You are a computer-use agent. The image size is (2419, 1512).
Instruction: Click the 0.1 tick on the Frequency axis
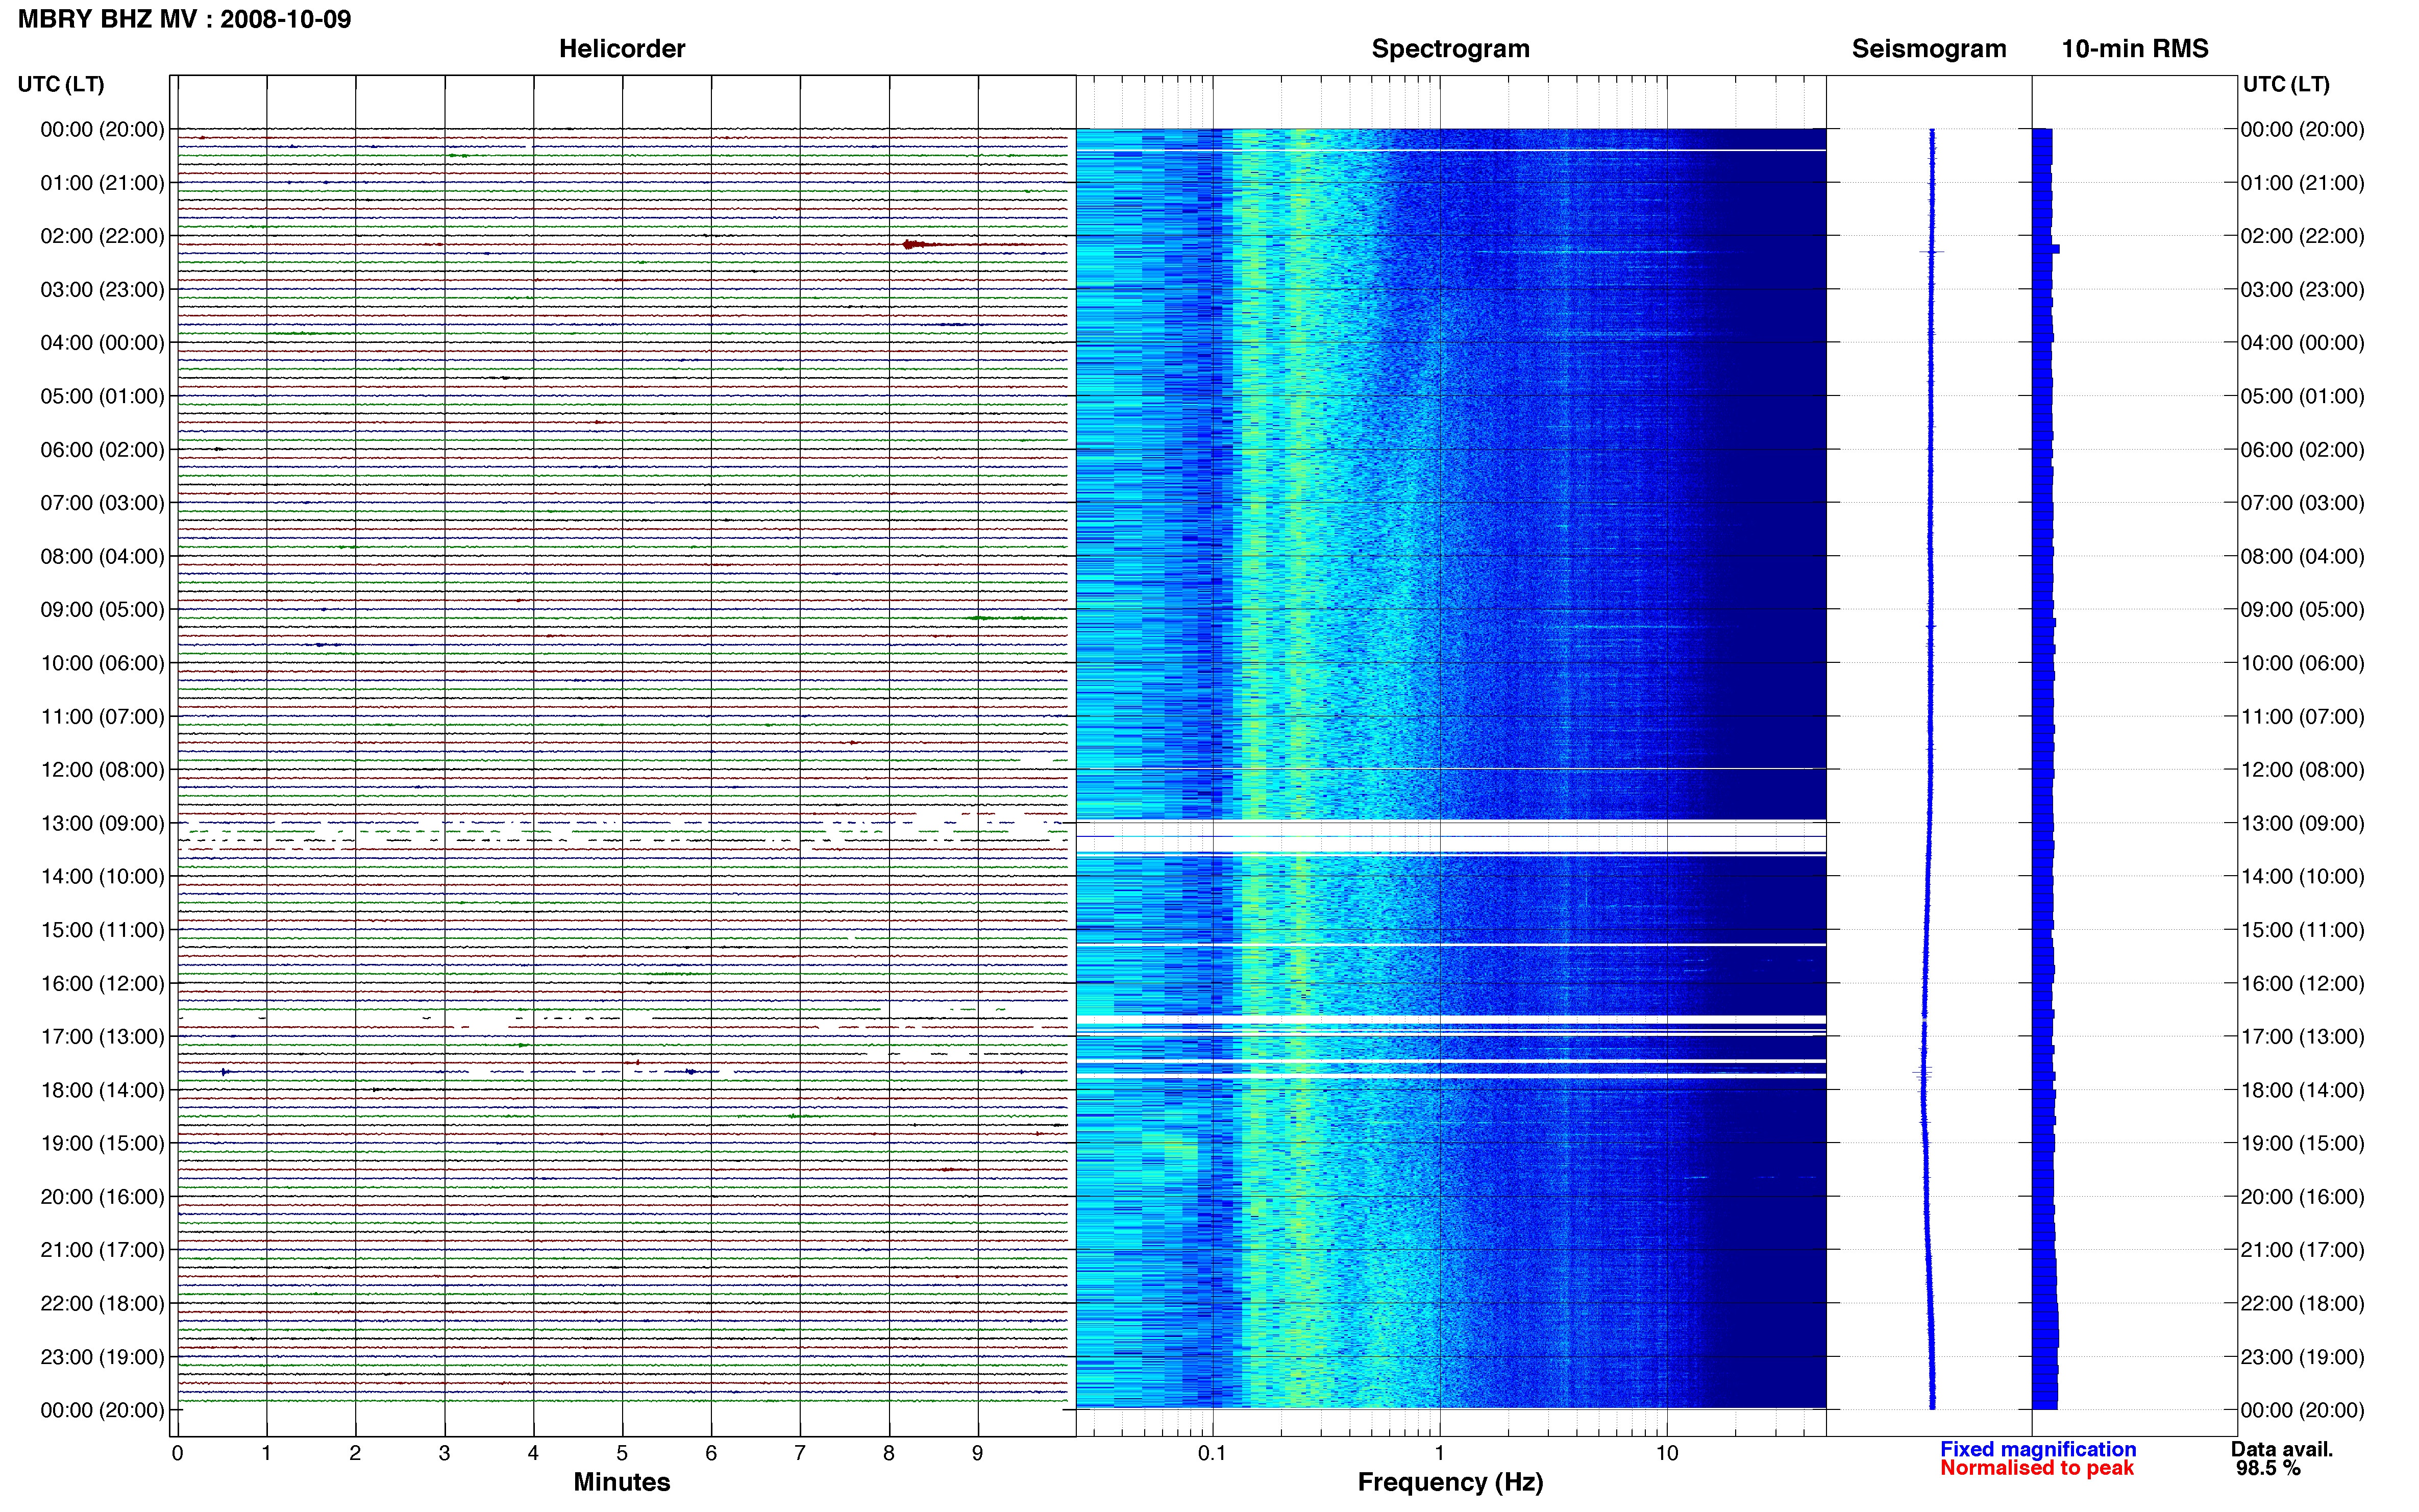tap(1212, 1453)
